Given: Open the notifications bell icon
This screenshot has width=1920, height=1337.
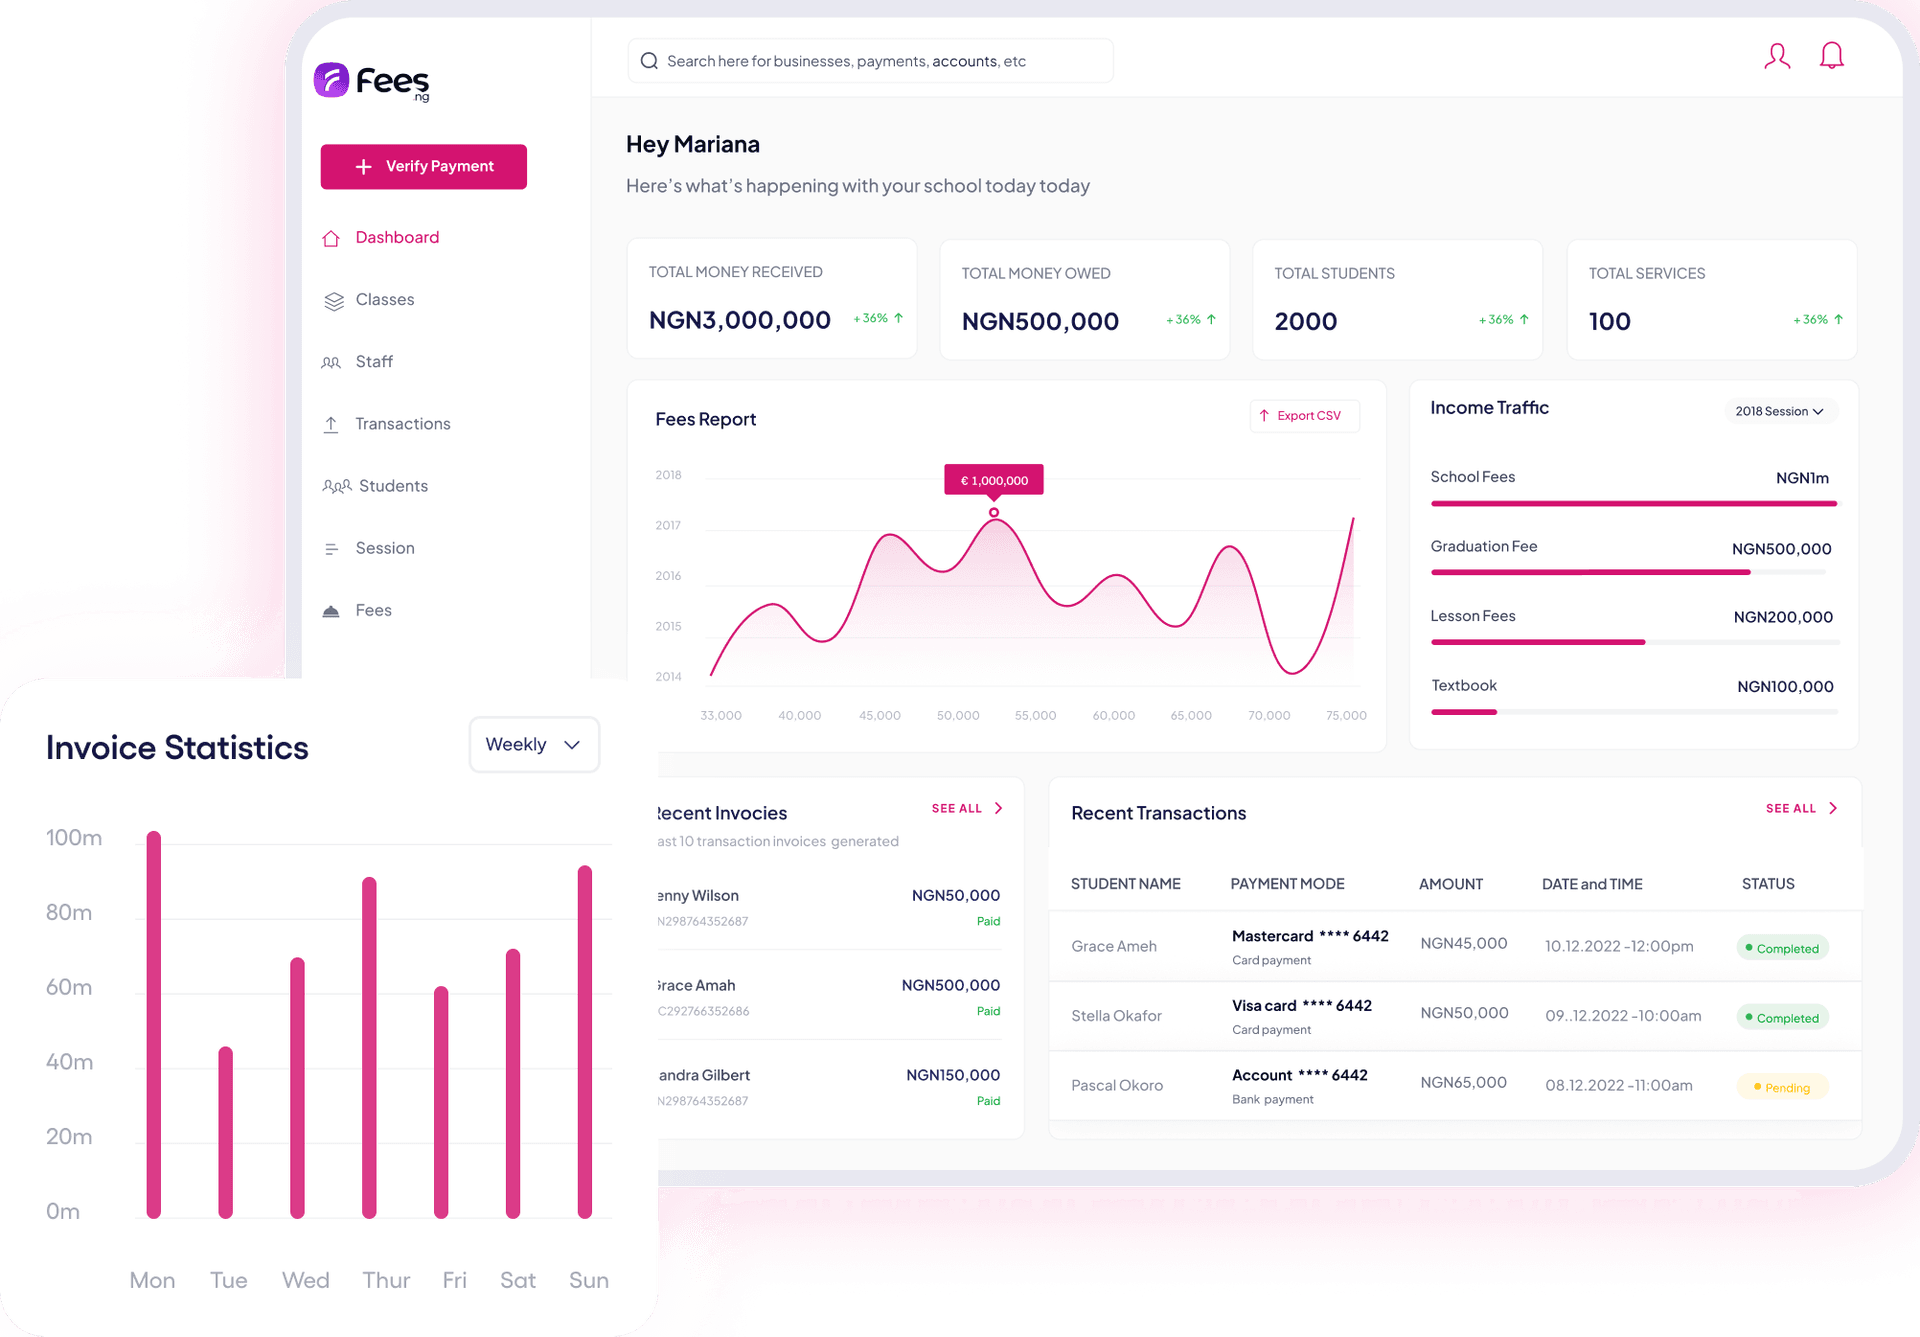Looking at the screenshot, I should (1831, 56).
